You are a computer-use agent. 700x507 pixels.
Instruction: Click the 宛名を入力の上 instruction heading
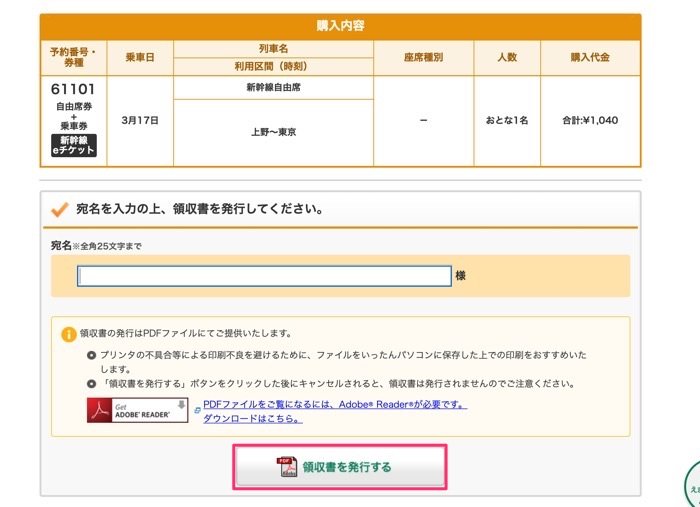200,209
